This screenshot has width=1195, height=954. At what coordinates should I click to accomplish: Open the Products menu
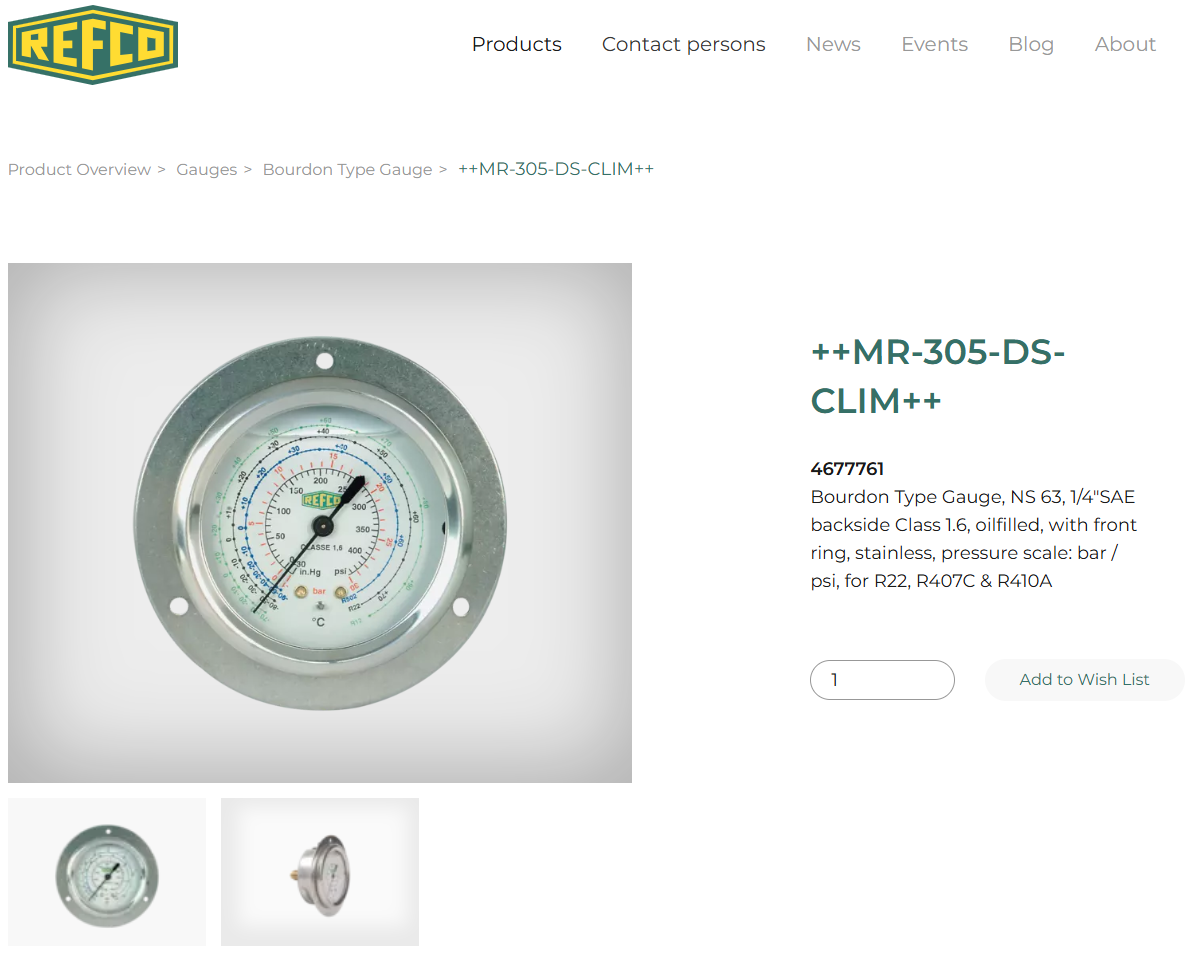coord(517,44)
